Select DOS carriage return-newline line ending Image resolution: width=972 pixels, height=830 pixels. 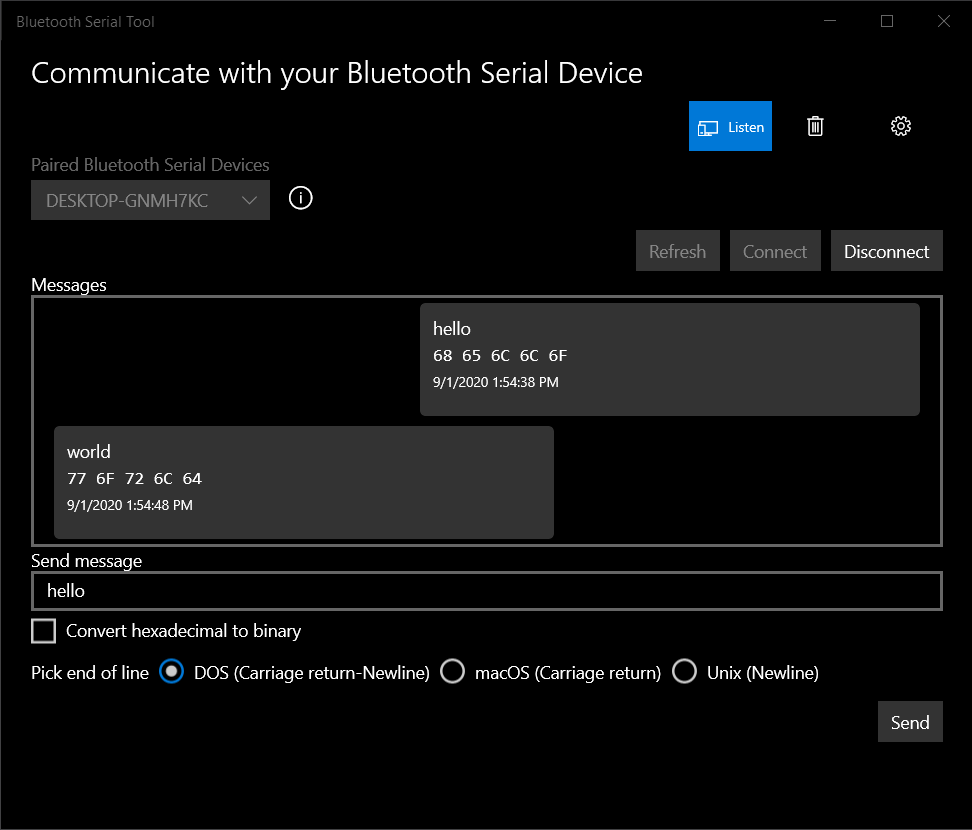171,672
